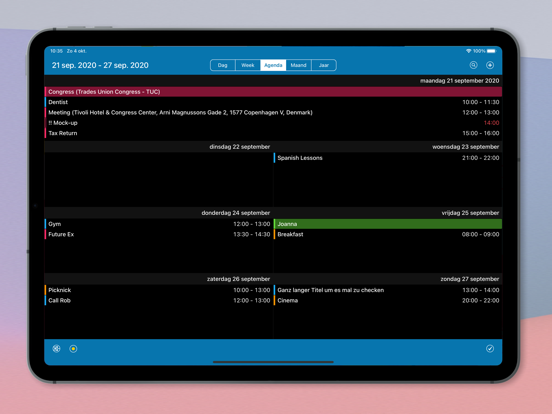This screenshot has width=552, height=414.
Task: Switch to Maand view tab
Action: coord(299,65)
